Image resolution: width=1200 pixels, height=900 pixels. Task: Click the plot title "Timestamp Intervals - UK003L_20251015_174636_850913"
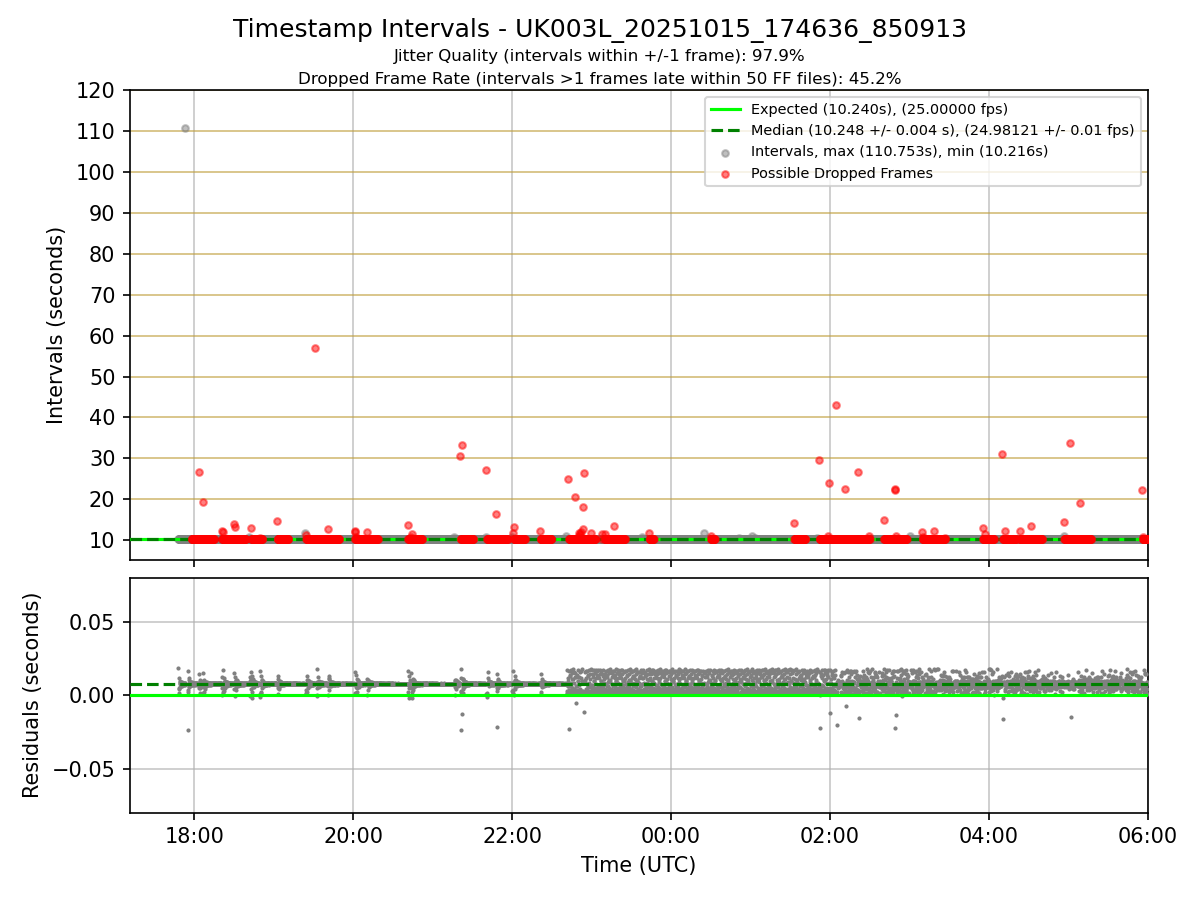coord(600,29)
